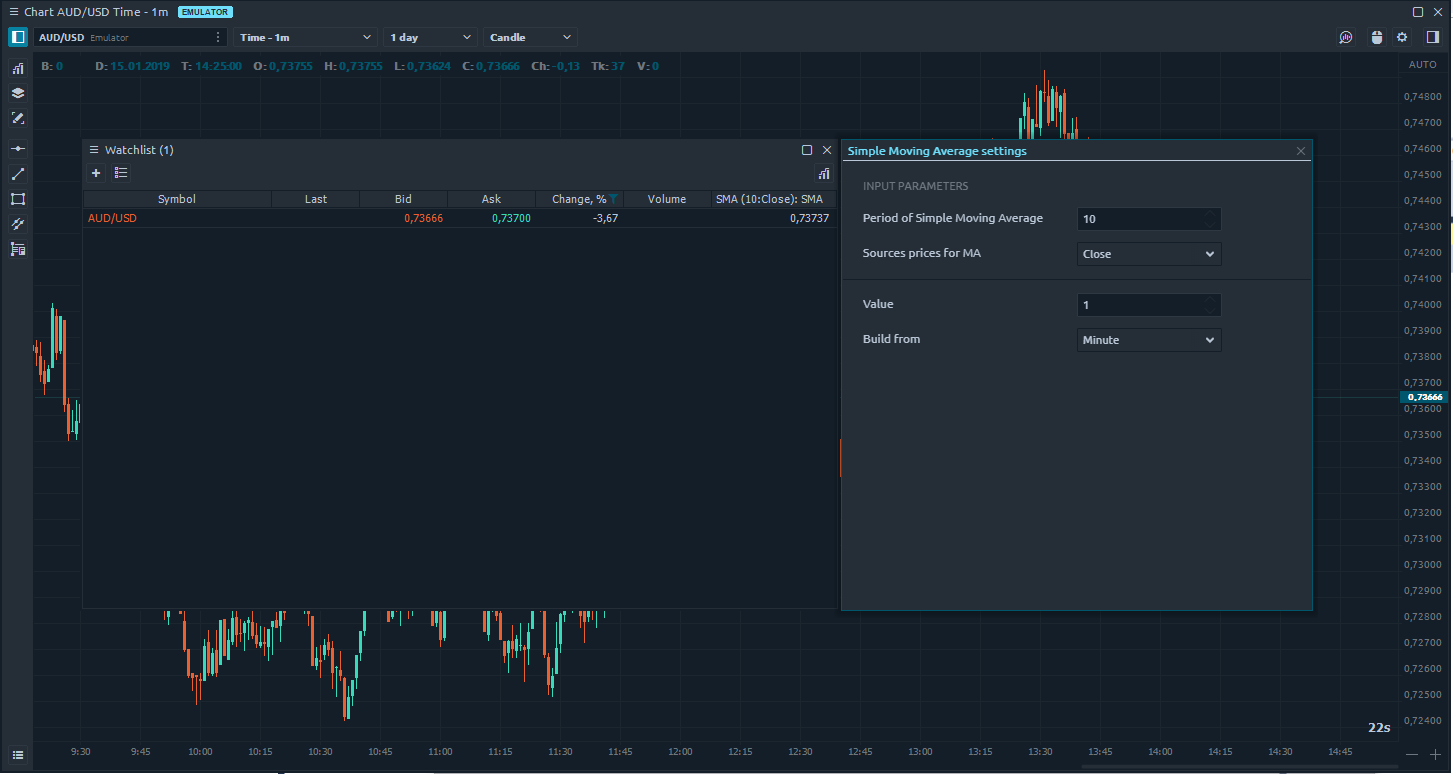The image size is (1453, 774).
Task: Open the chart indicators panel icon
Action: pyautogui.click(x=17, y=69)
